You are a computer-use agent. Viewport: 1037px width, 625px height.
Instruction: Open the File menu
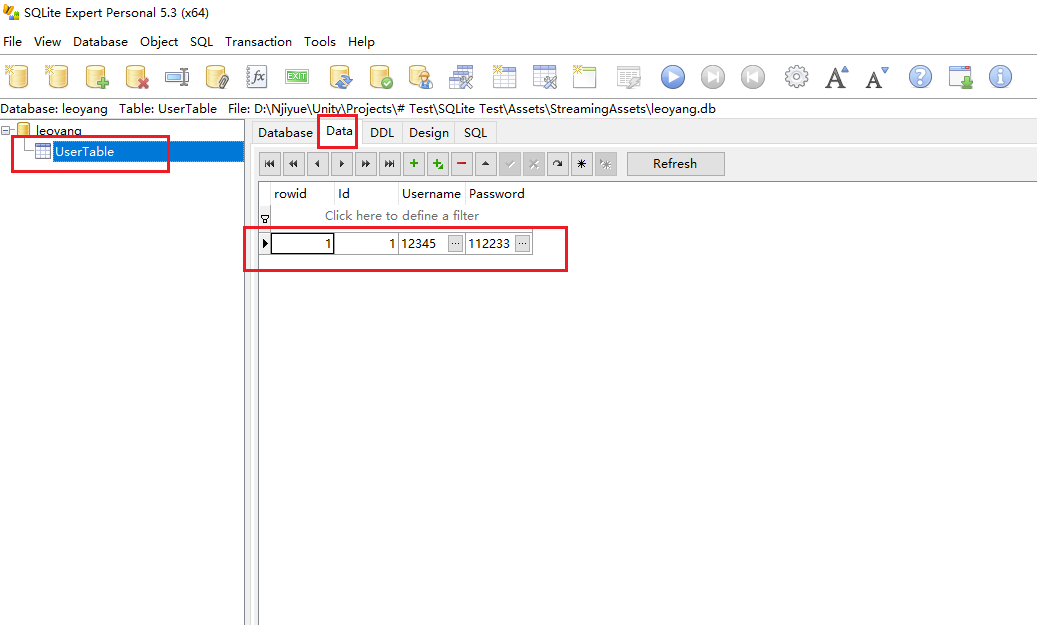(13, 42)
